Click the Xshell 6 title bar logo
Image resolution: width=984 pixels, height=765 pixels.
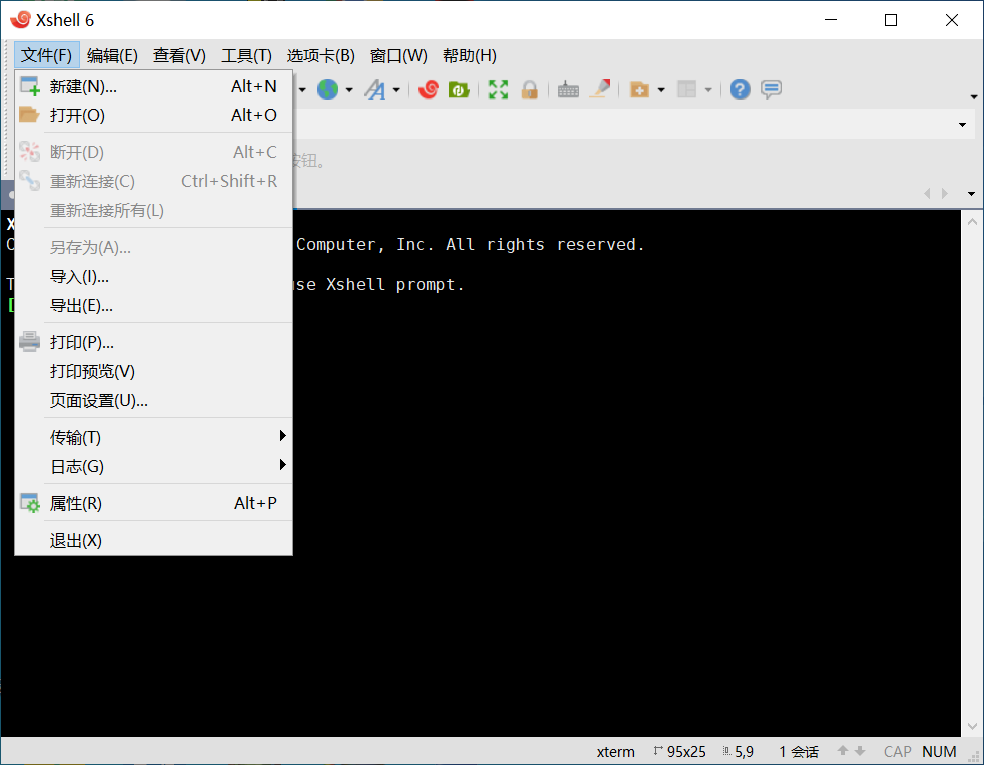tap(20, 19)
